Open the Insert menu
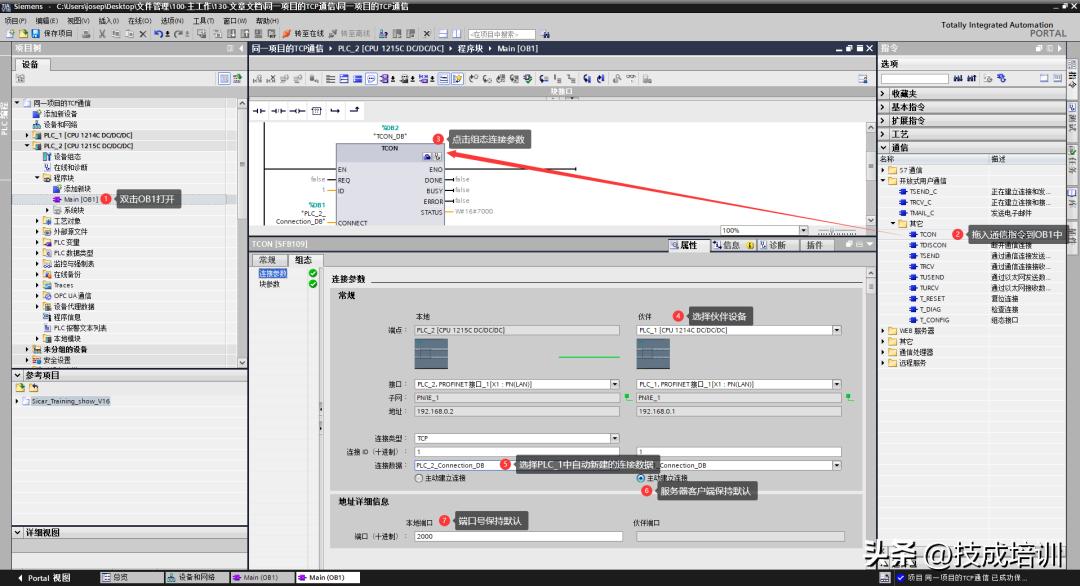Image resolution: width=1080 pixels, height=586 pixels. click(108, 20)
